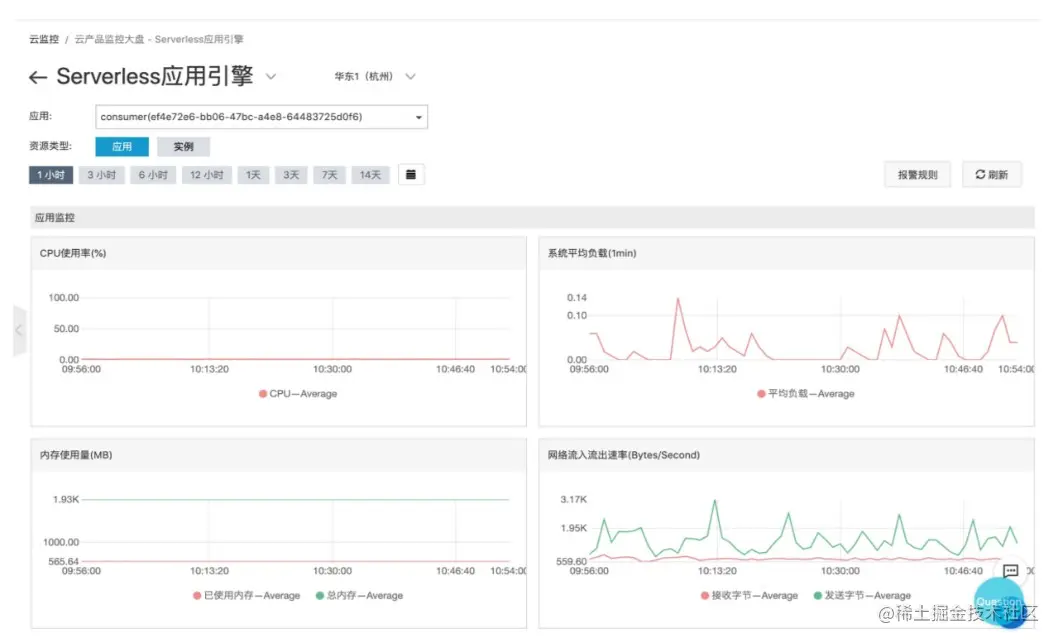
Task: Select the 6 小时 time range
Action: coord(153,175)
